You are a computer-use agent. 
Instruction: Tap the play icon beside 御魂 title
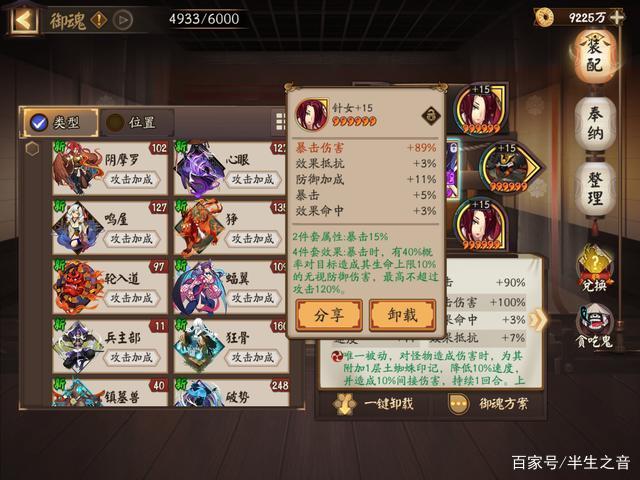[x=123, y=20]
